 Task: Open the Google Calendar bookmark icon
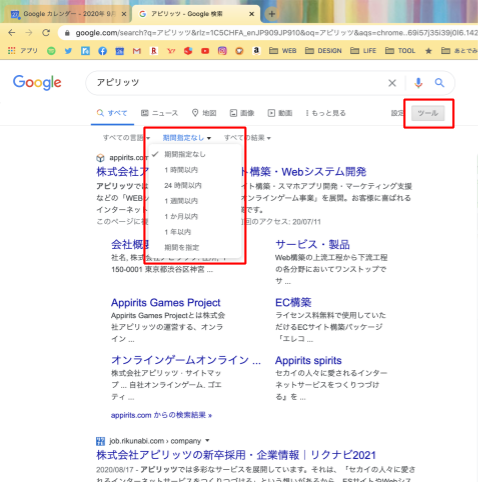coord(120,51)
